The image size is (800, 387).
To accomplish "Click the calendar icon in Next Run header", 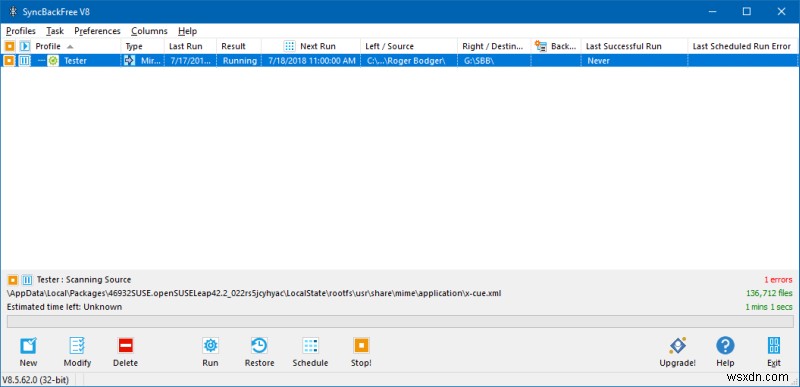I will click(x=290, y=46).
